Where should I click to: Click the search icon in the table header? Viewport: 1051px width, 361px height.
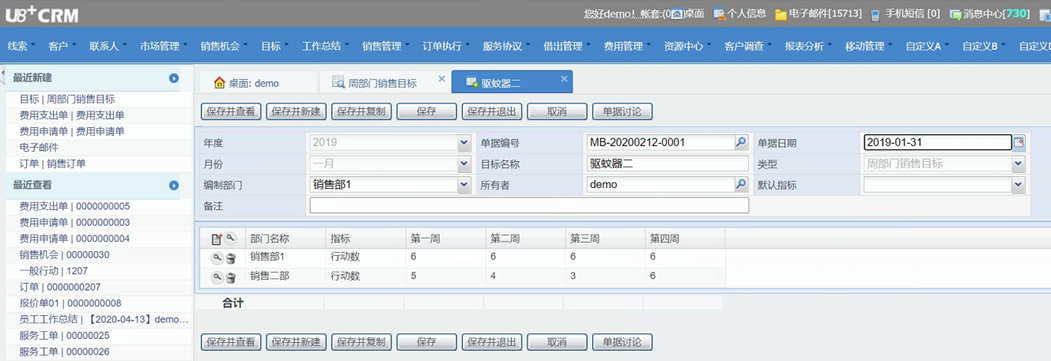coord(230,238)
